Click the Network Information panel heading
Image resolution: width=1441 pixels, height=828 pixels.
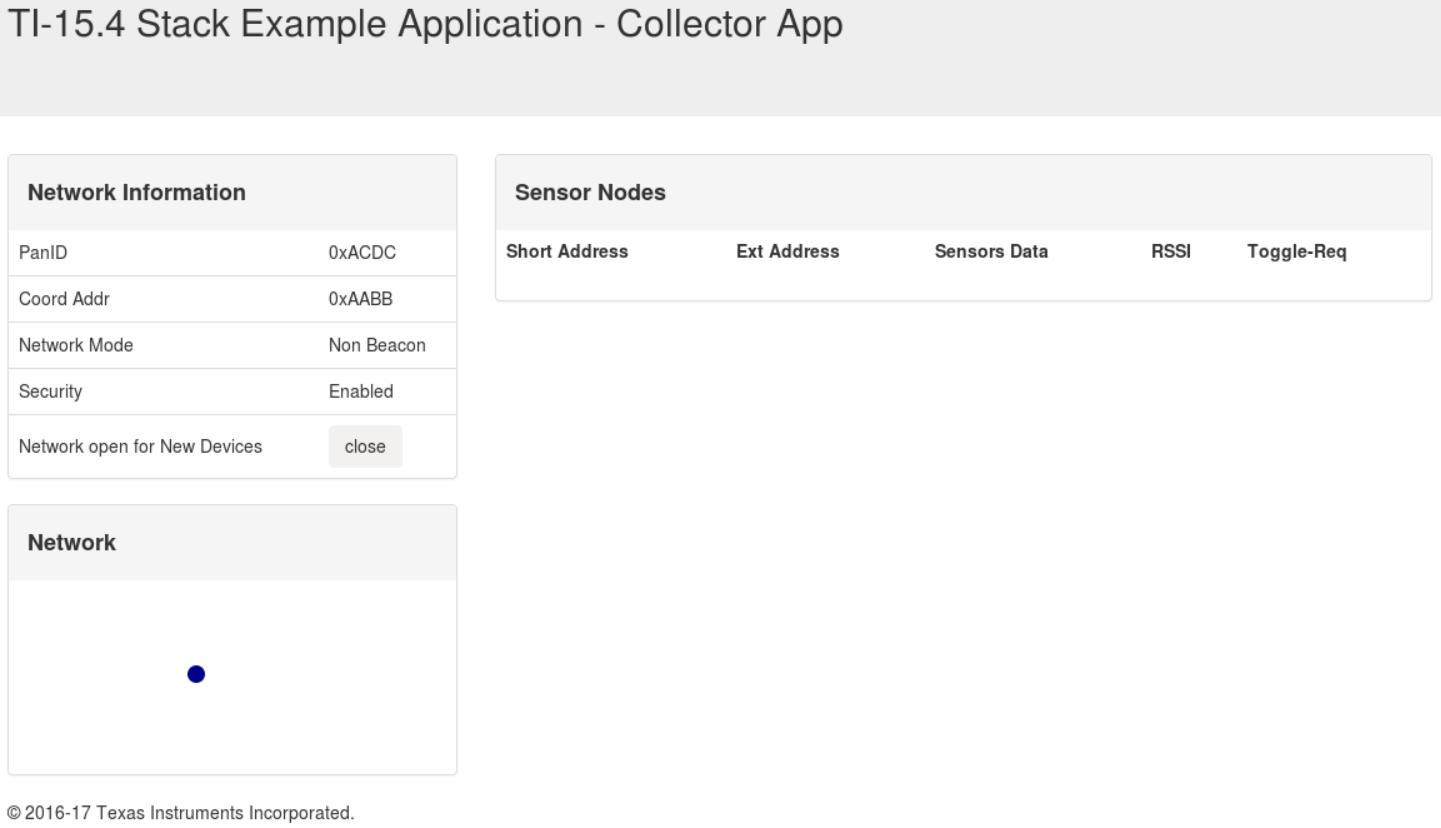(x=137, y=193)
